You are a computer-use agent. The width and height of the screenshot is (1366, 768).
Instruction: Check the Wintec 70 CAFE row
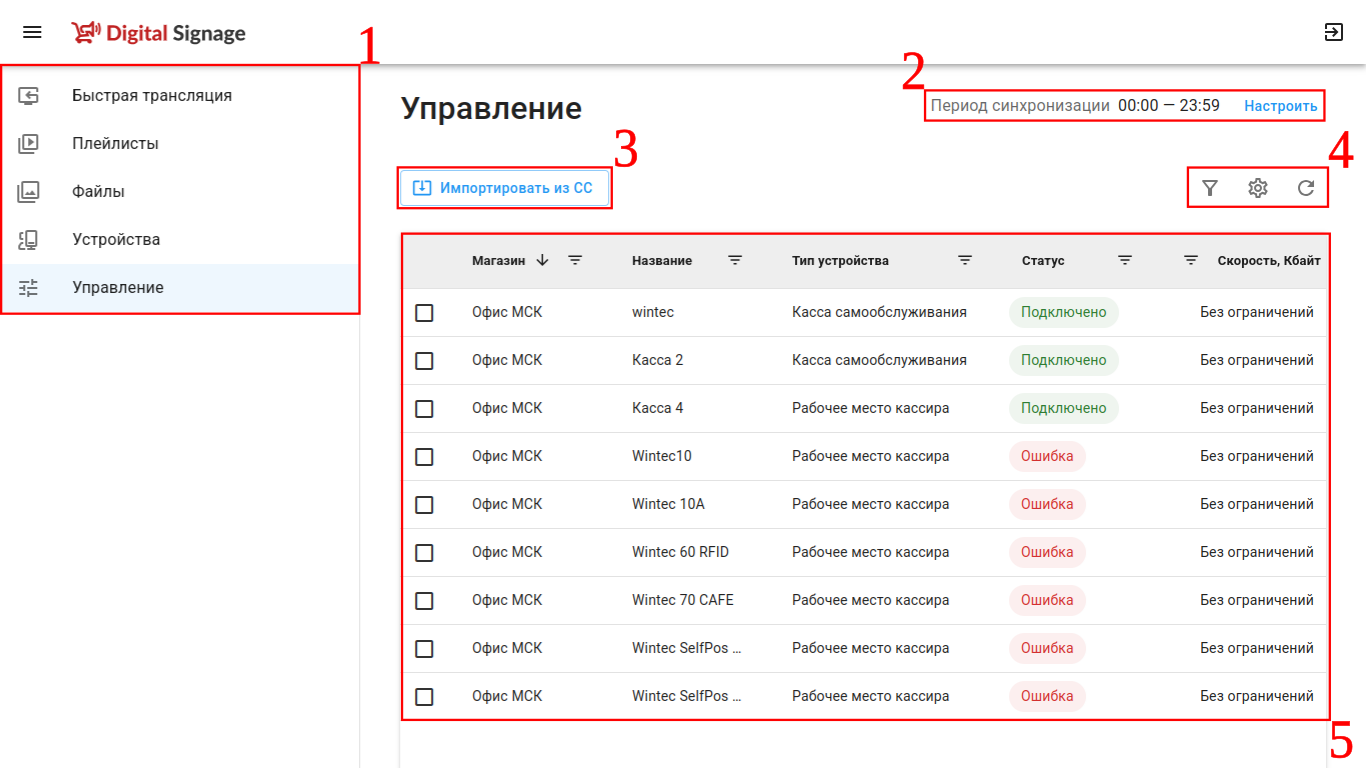tap(424, 601)
